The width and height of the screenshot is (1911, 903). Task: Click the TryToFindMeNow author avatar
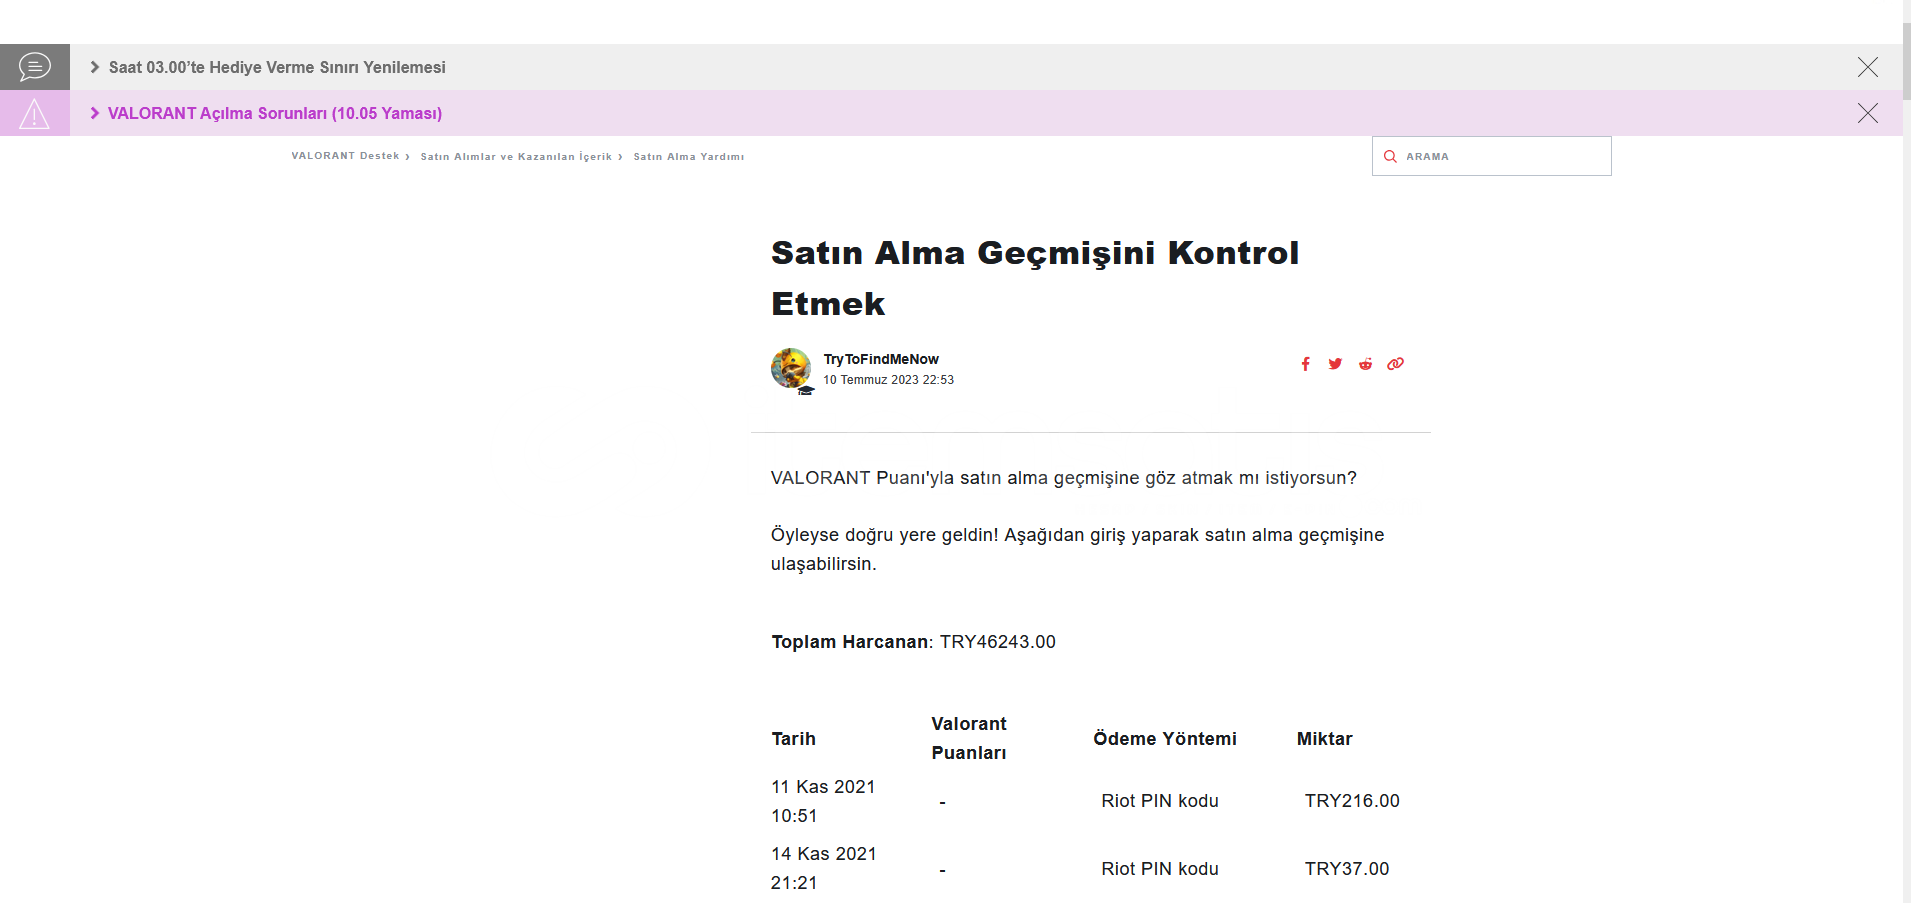791,369
